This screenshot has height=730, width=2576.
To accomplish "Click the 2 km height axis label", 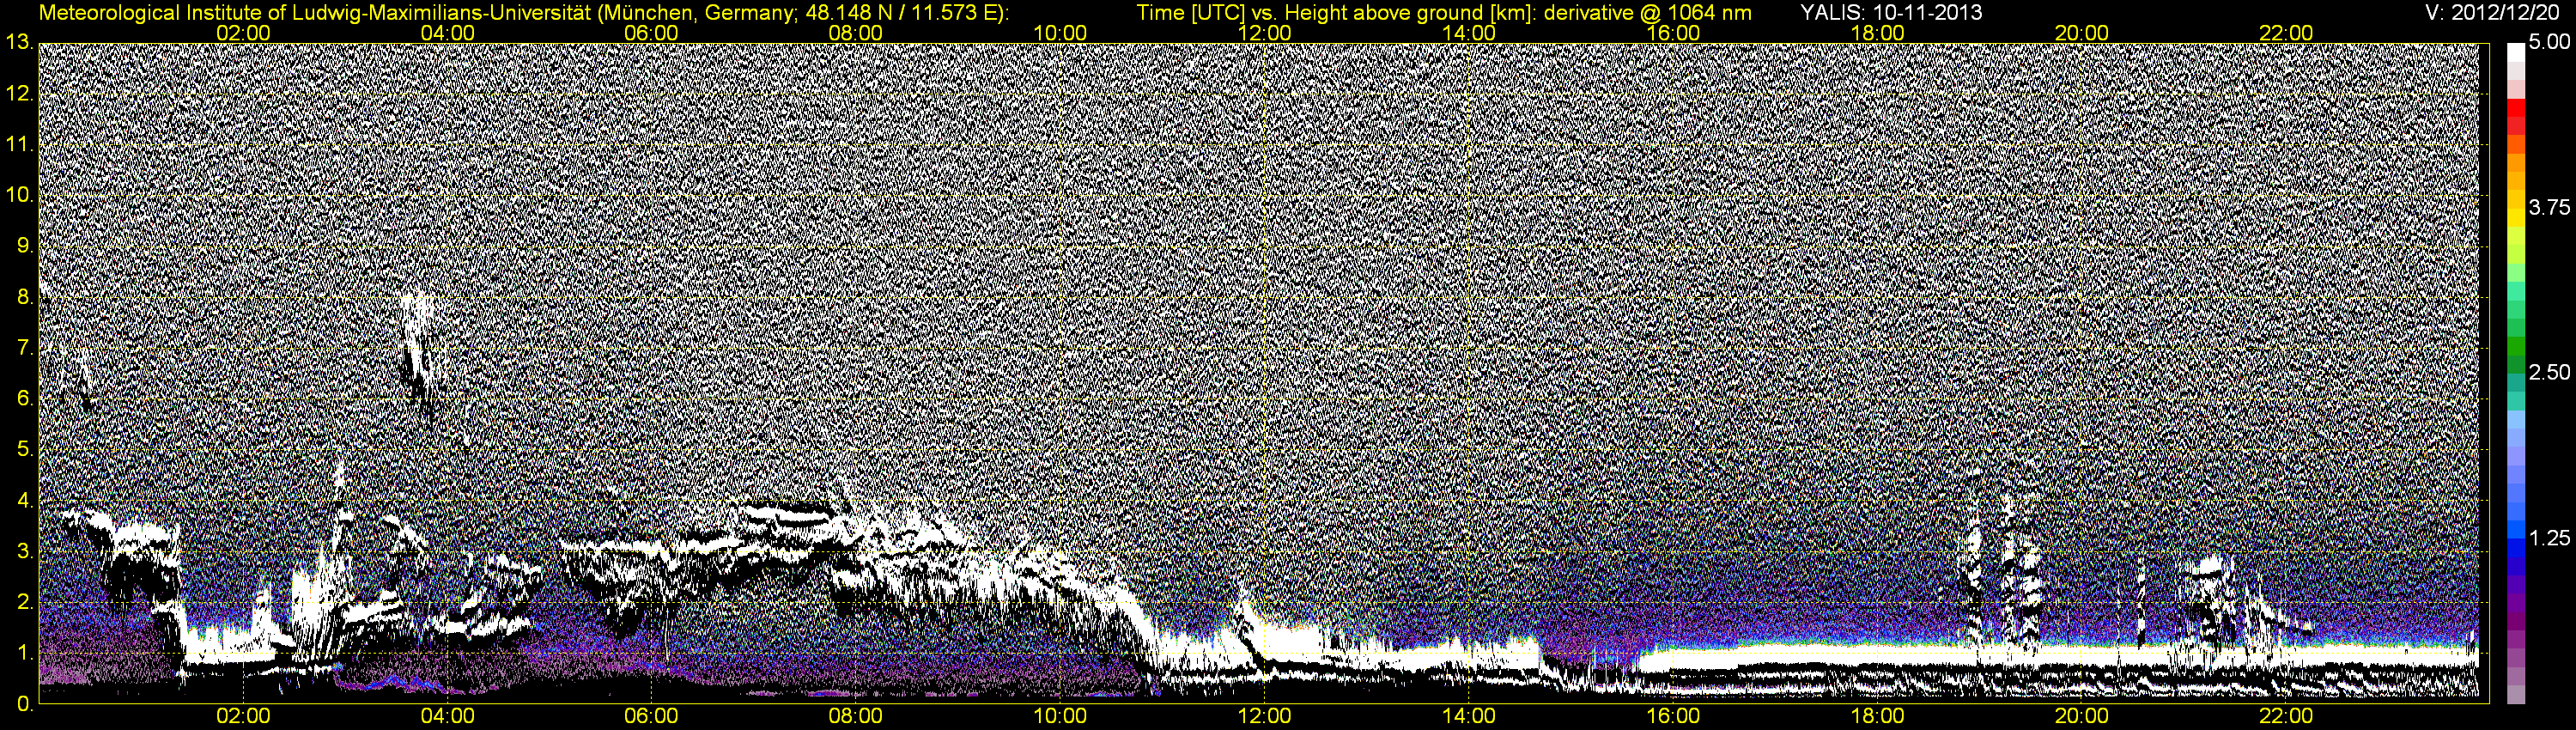I will coord(25,602).
